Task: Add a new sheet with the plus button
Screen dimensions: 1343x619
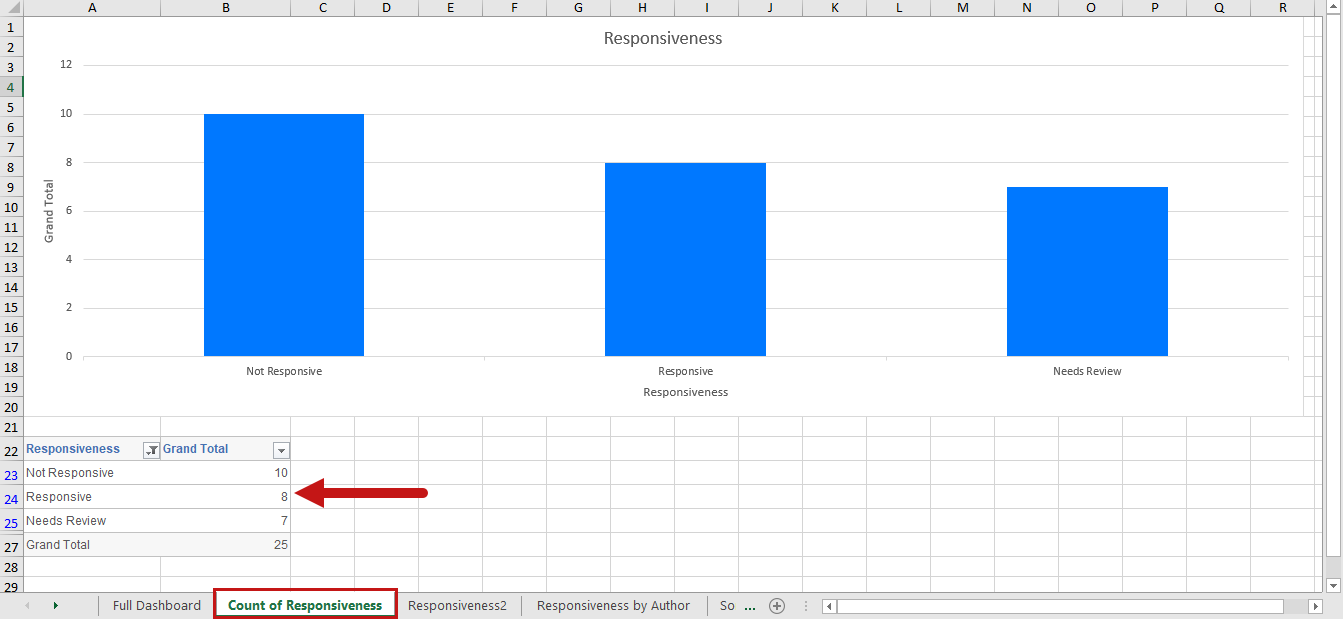Action: [x=777, y=606]
